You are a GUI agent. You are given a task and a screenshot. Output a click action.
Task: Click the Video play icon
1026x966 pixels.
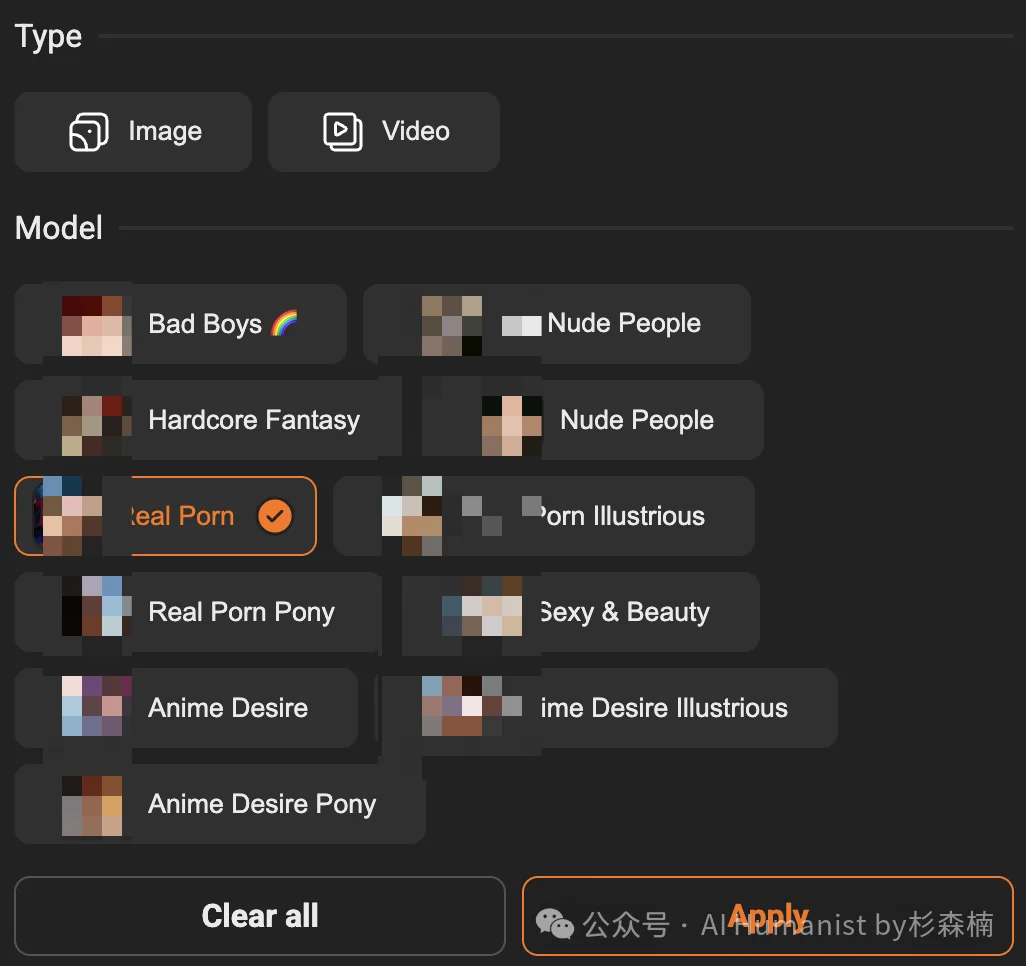coord(342,132)
